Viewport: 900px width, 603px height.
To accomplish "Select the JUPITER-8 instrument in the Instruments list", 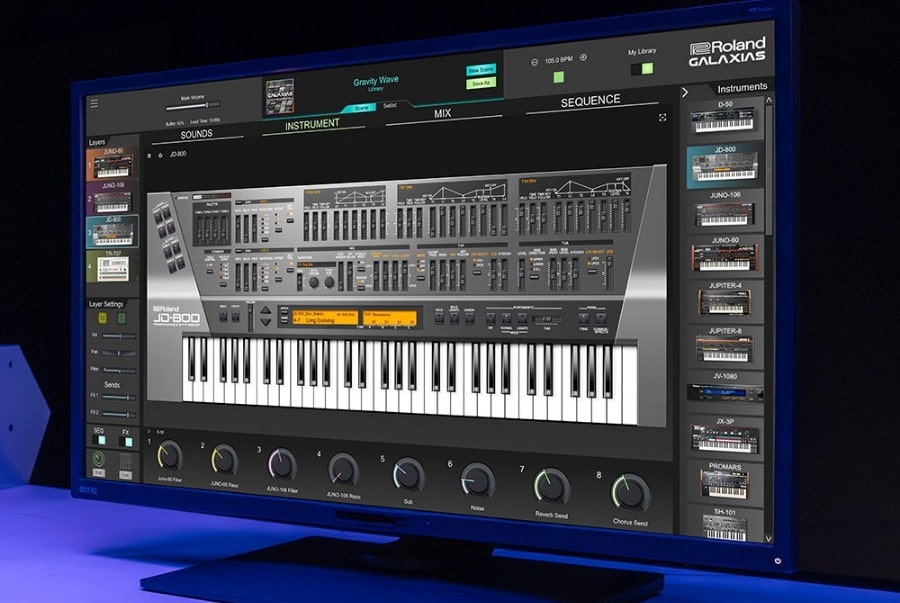I will coord(725,345).
